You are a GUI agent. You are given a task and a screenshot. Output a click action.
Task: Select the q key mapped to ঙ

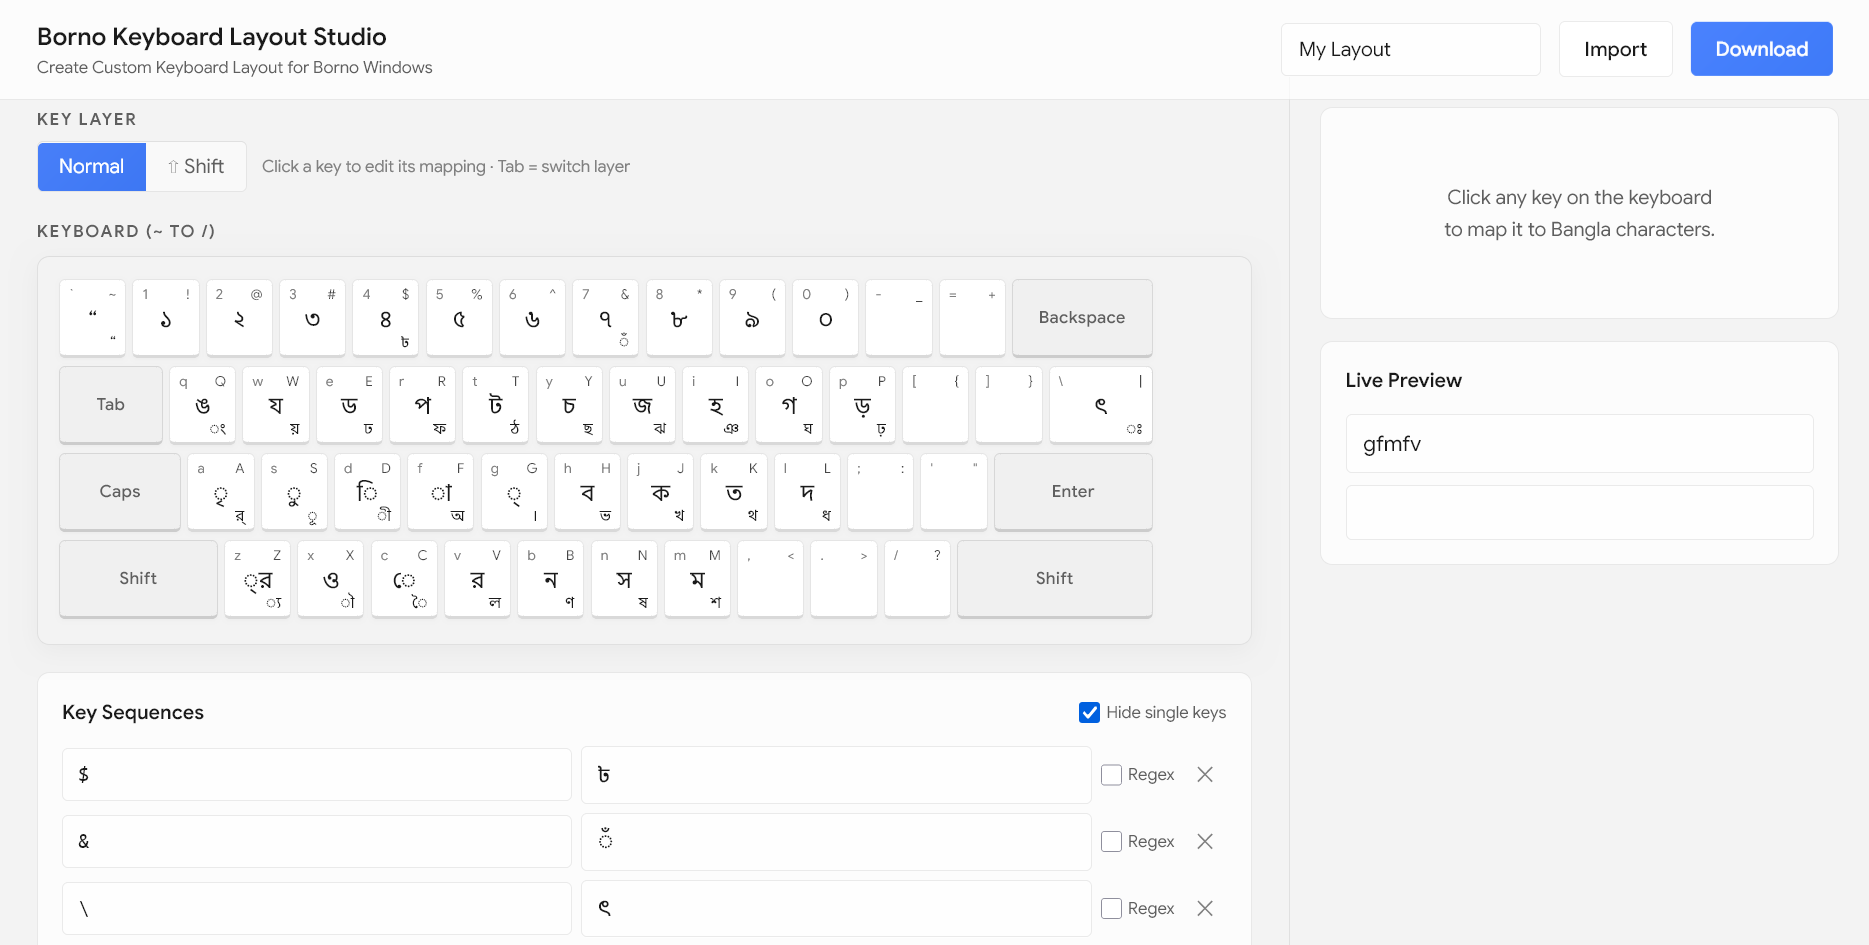(x=203, y=405)
